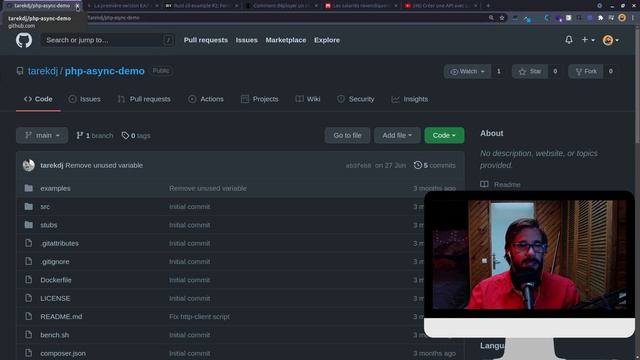The height and width of the screenshot is (360, 640).
Task: Open the notifications bell
Action: pyautogui.click(x=569, y=40)
